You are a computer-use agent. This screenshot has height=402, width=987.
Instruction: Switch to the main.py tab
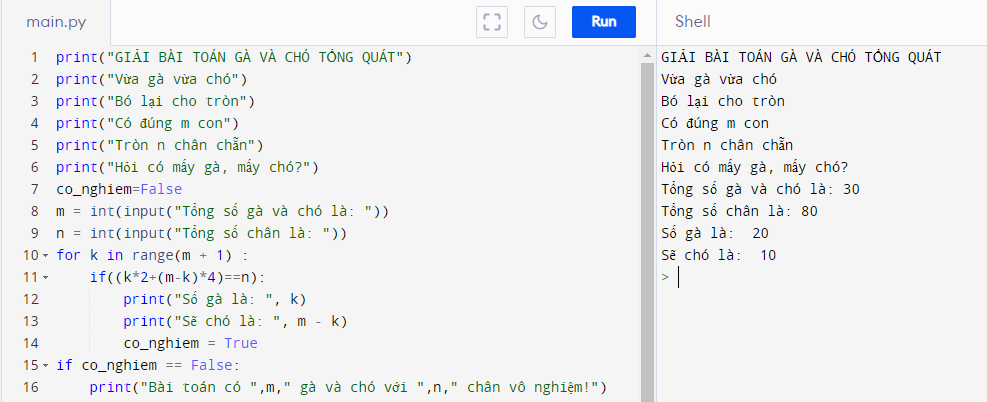[x=55, y=21]
